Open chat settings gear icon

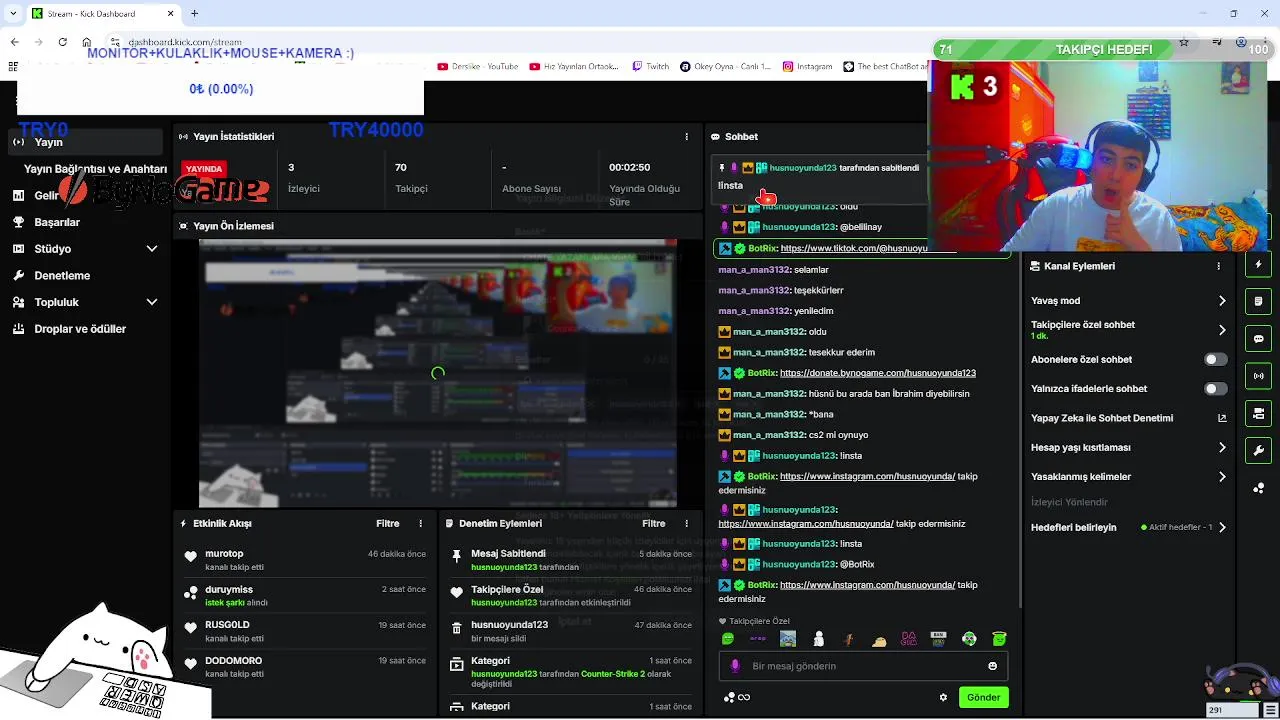tap(943, 698)
